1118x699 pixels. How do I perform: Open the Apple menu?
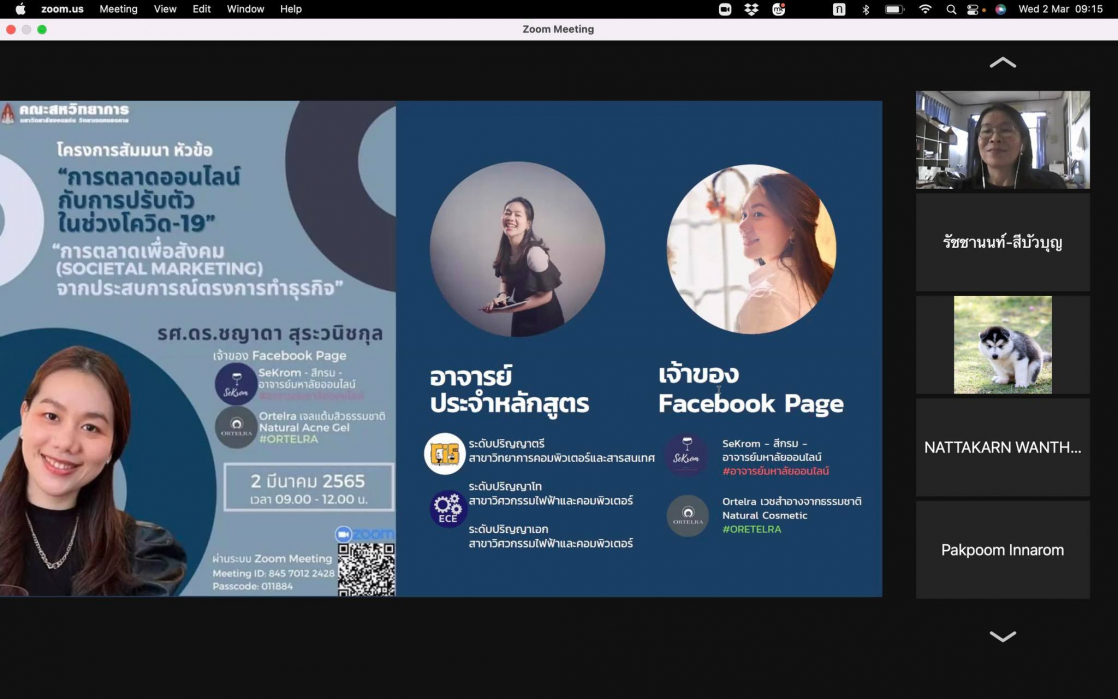click(x=20, y=9)
